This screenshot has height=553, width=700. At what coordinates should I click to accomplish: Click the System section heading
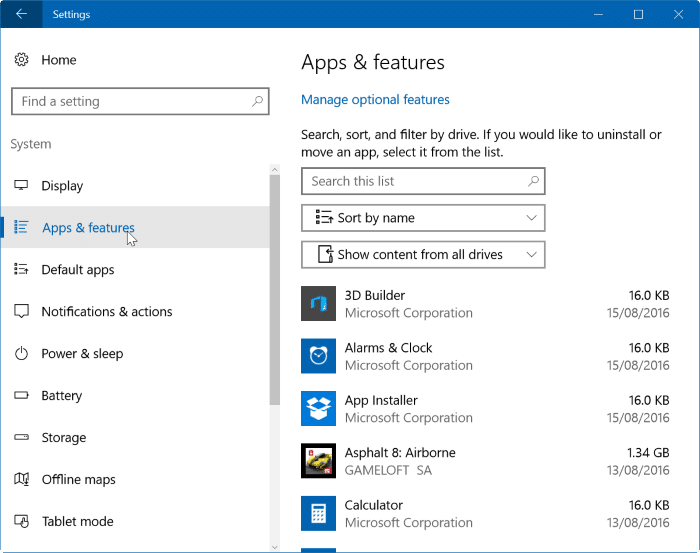31,144
